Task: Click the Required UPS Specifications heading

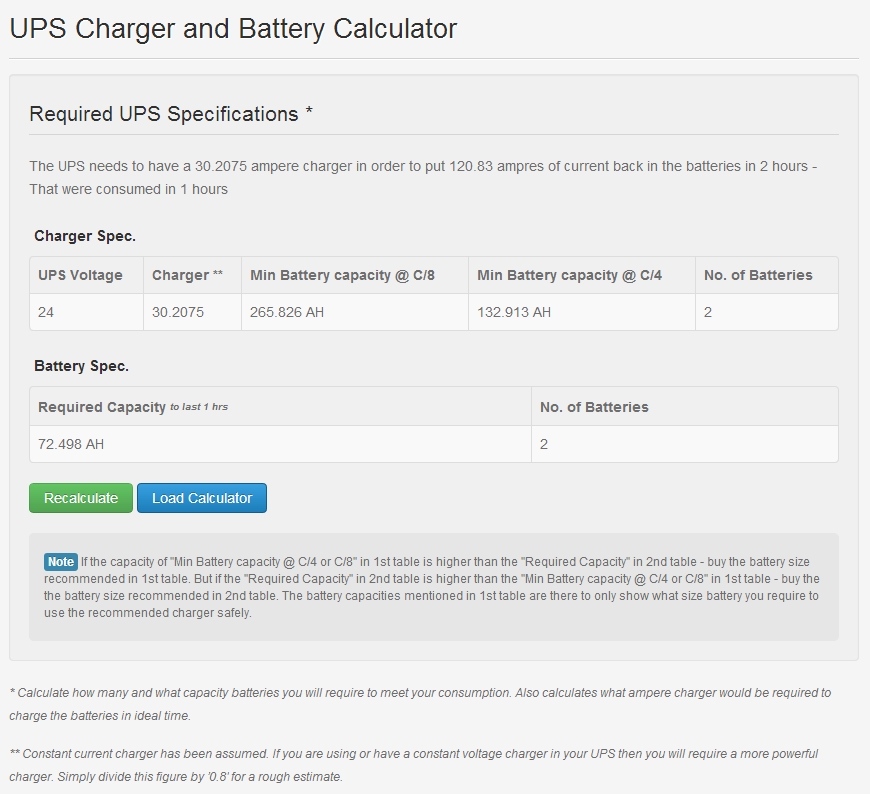Action: tap(171, 114)
